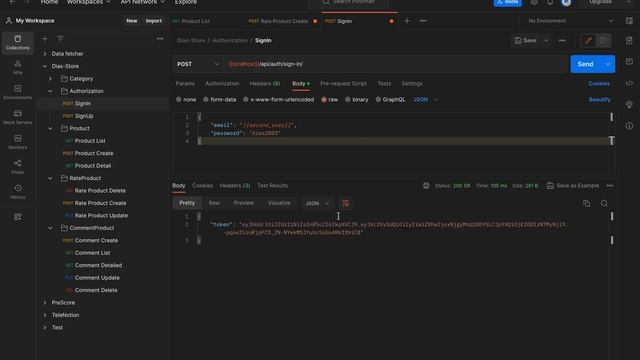Expand the Data fetcher collection

point(45,53)
